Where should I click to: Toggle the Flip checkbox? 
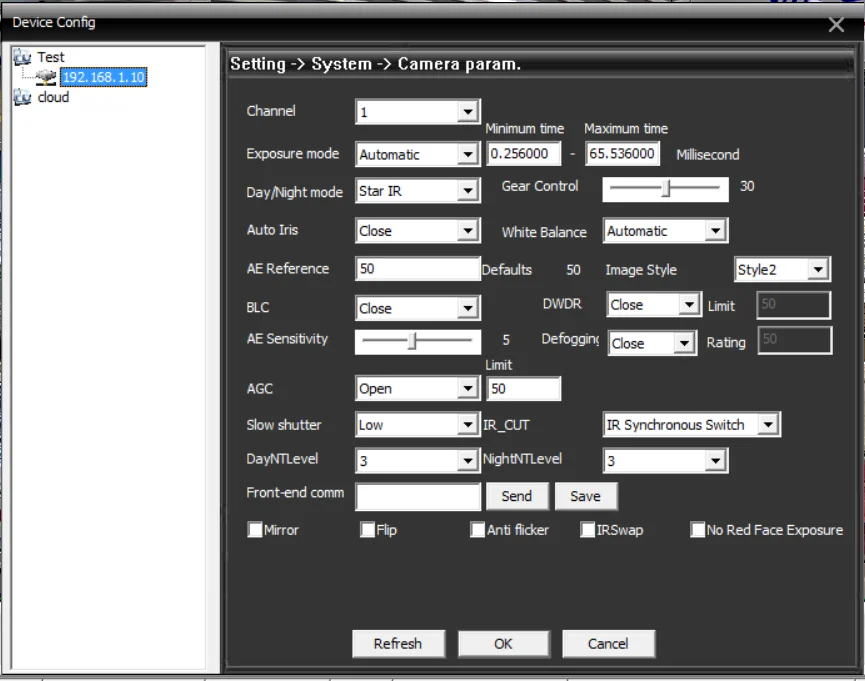click(368, 531)
